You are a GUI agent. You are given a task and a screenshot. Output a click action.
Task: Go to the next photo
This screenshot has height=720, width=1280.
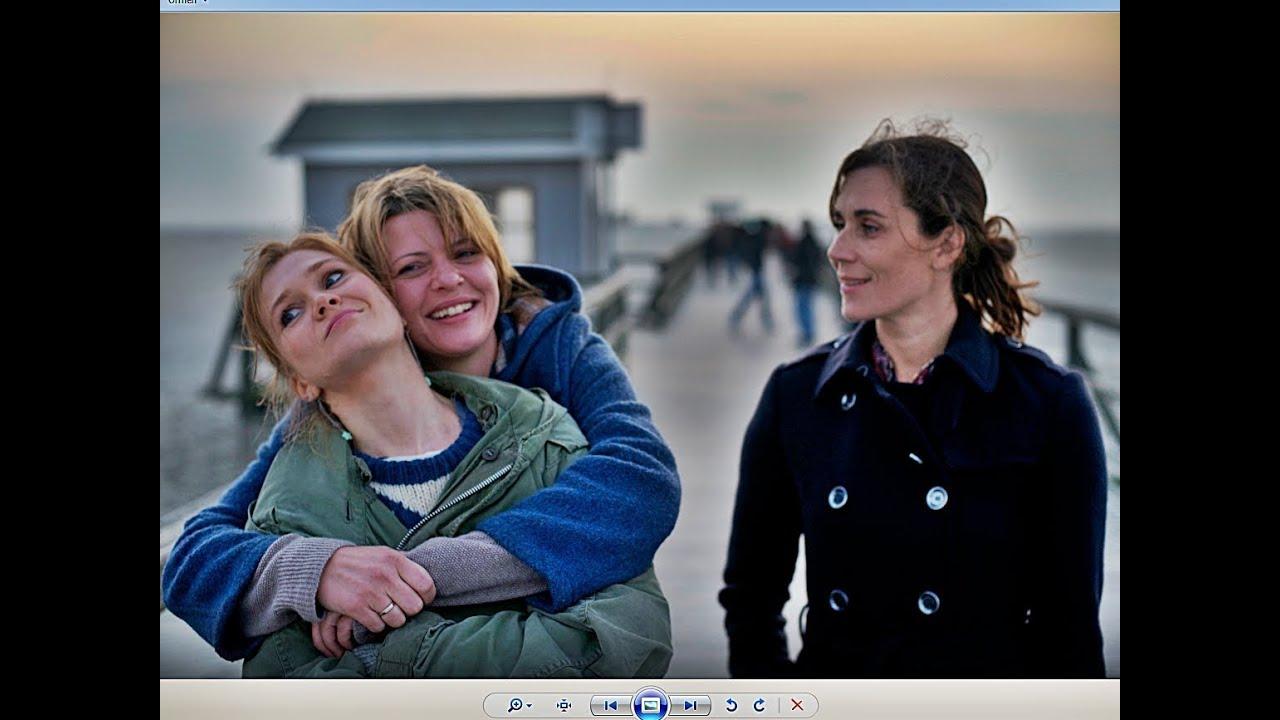pos(690,705)
